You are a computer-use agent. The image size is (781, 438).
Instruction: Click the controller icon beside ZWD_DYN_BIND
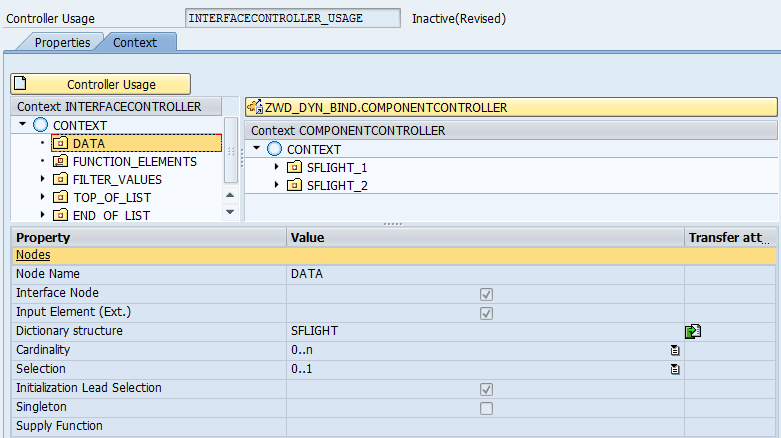point(255,107)
